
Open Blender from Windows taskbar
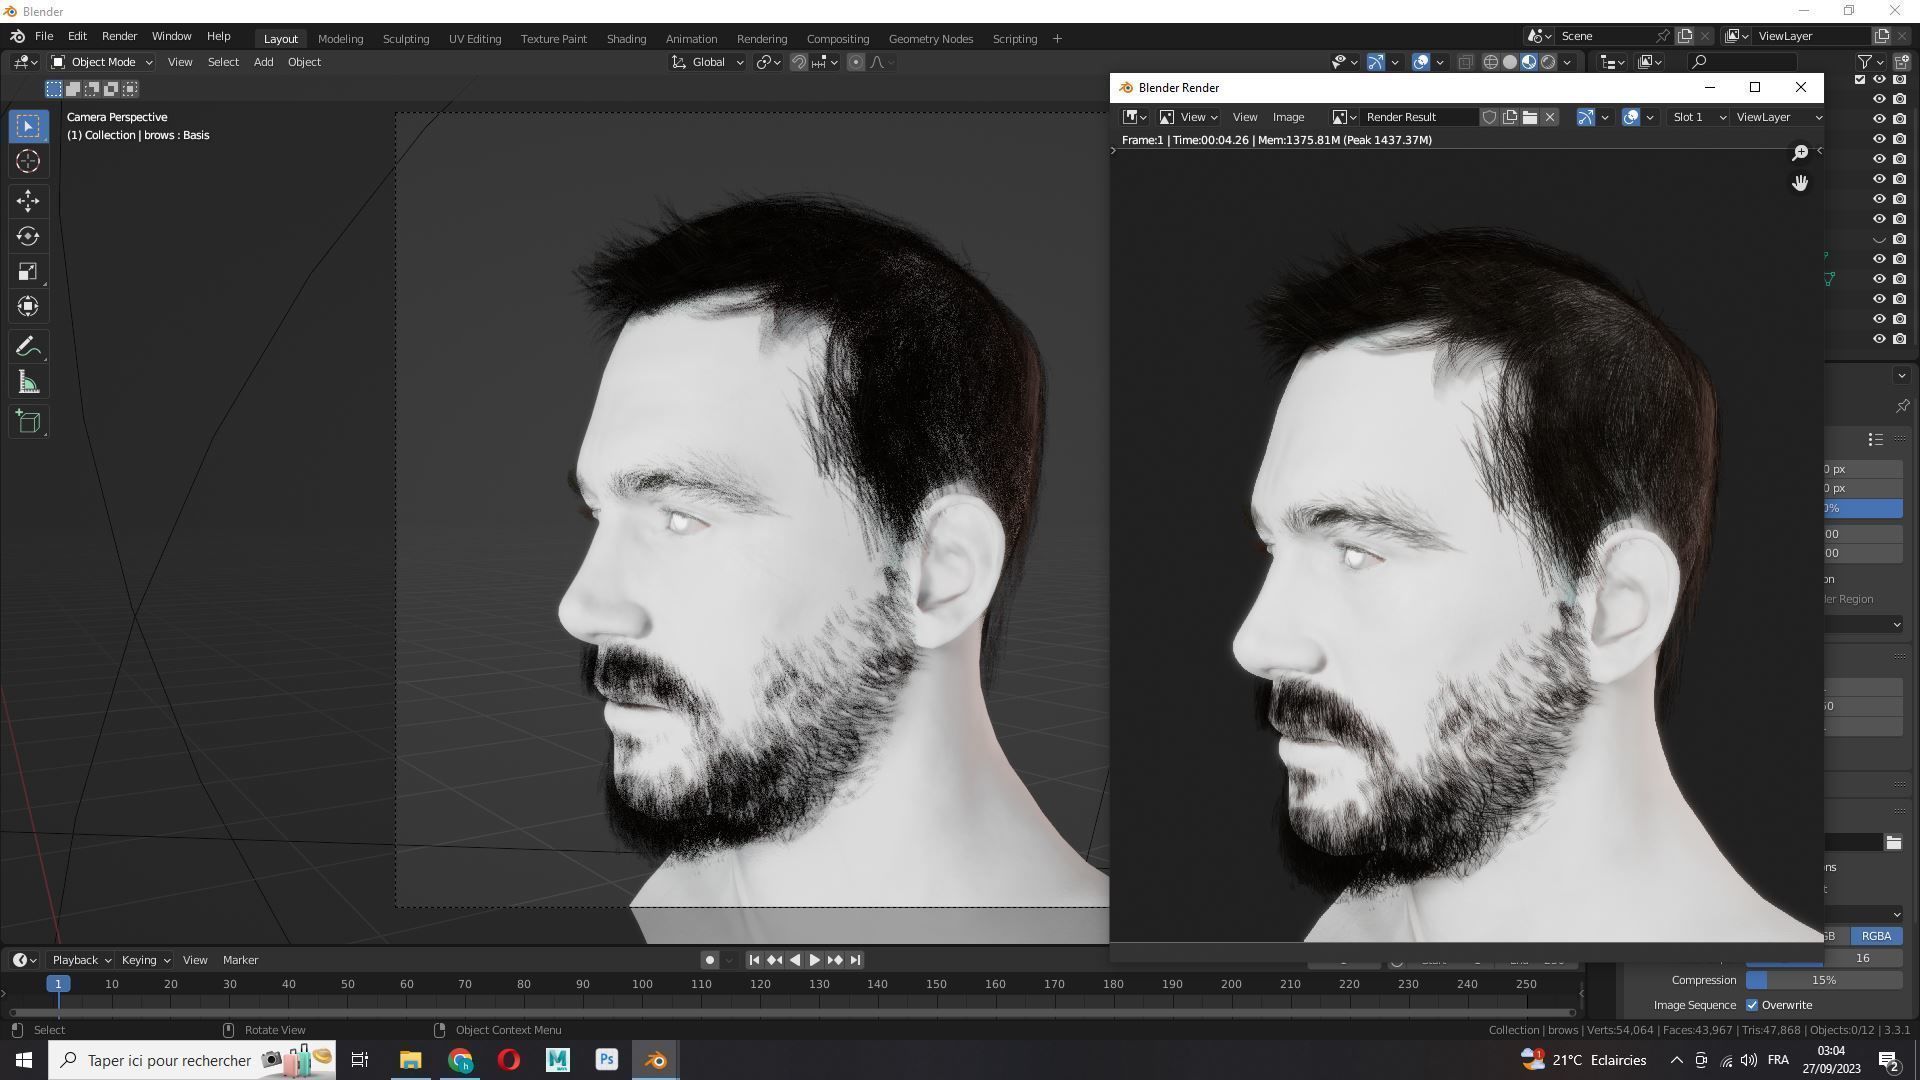pyautogui.click(x=656, y=1060)
